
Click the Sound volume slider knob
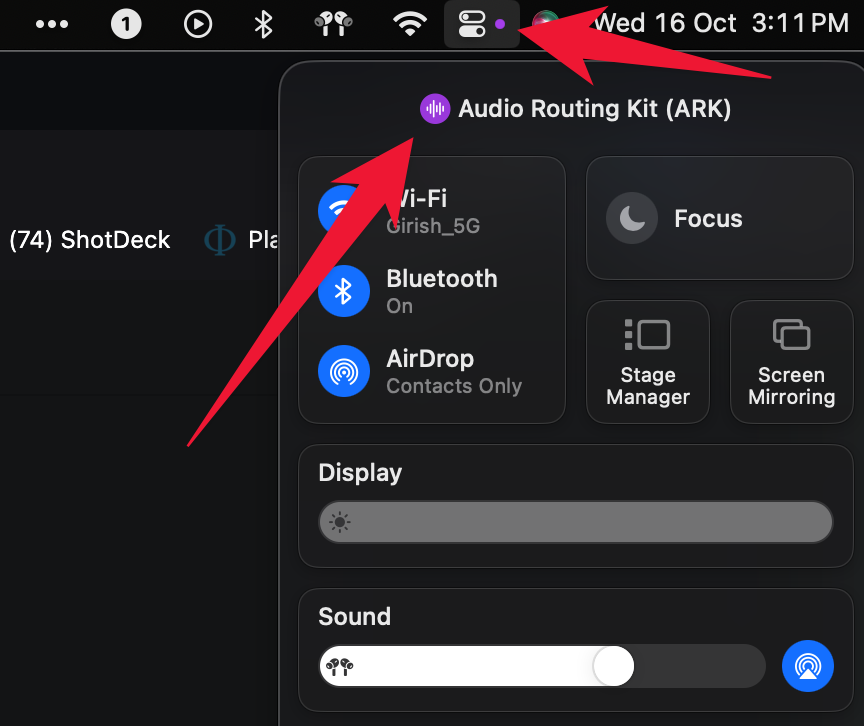point(613,666)
